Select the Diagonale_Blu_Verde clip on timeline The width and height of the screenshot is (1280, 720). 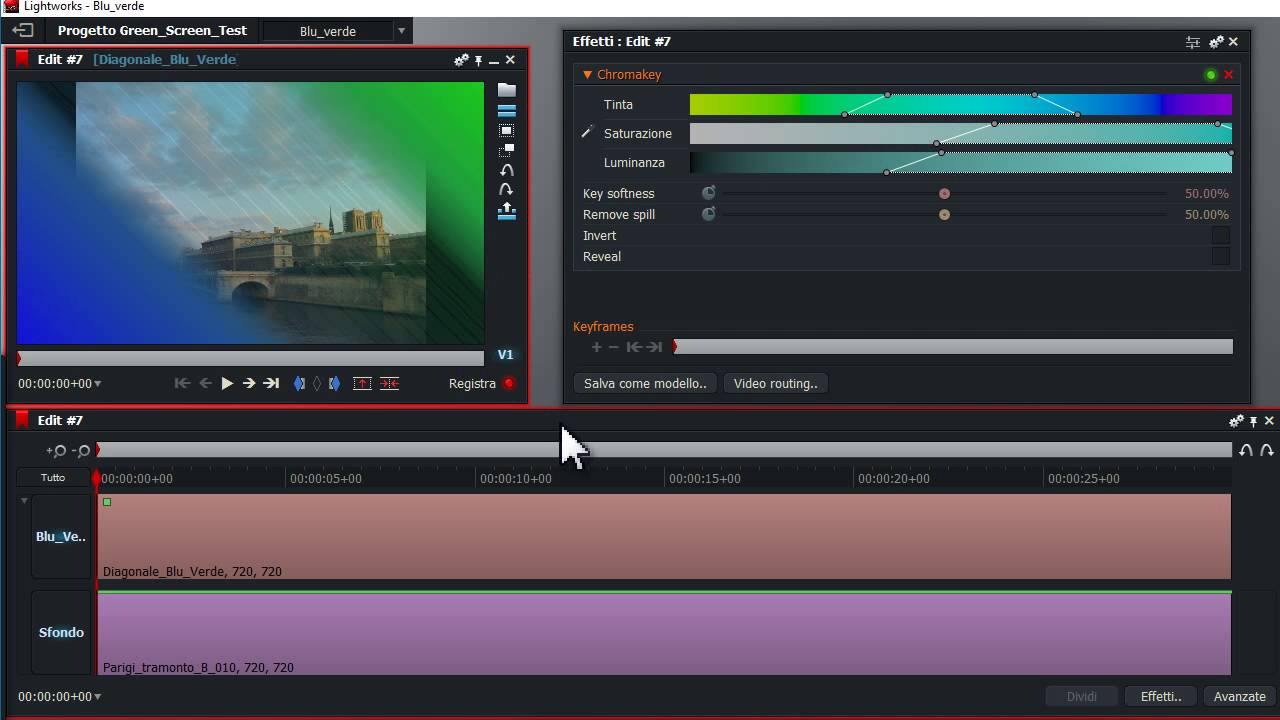(x=664, y=536)
